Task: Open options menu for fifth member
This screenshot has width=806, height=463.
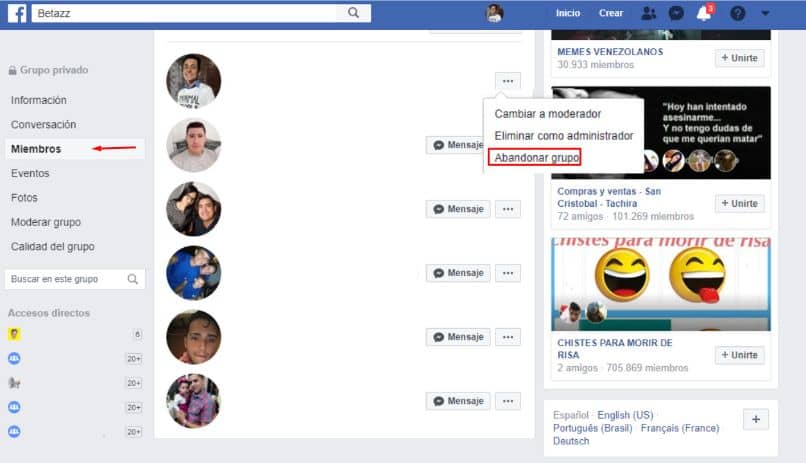Action: pyautogui.click(x=508, y=337)
